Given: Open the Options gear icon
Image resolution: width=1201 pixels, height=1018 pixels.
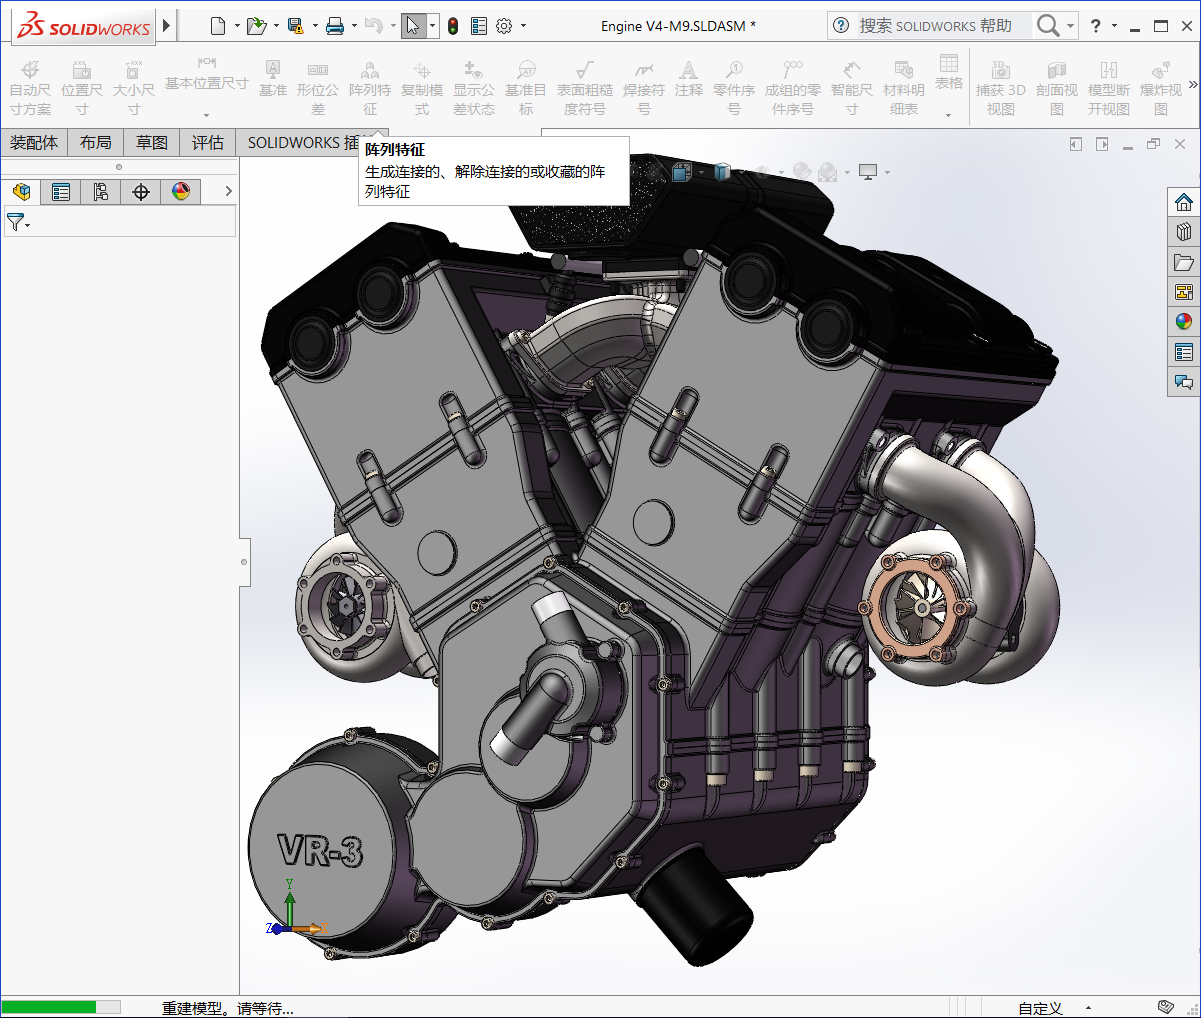Looking at the screenshot, I should [505, 26].
